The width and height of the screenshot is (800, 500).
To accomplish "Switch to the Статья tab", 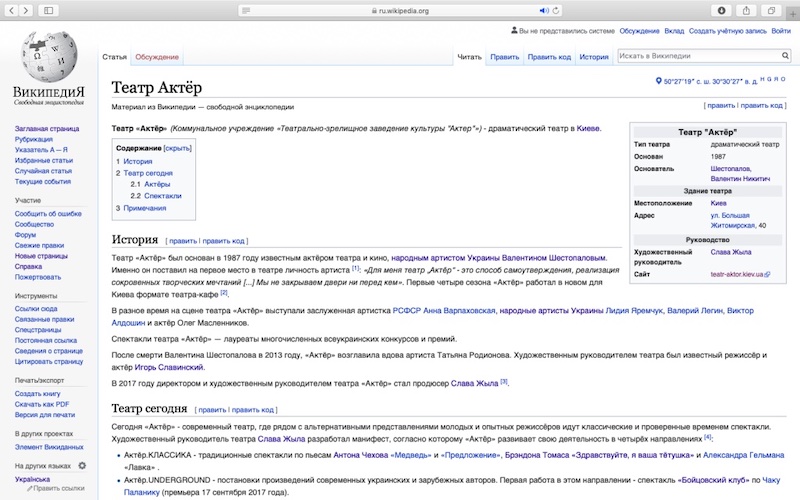I will point(114,57).
